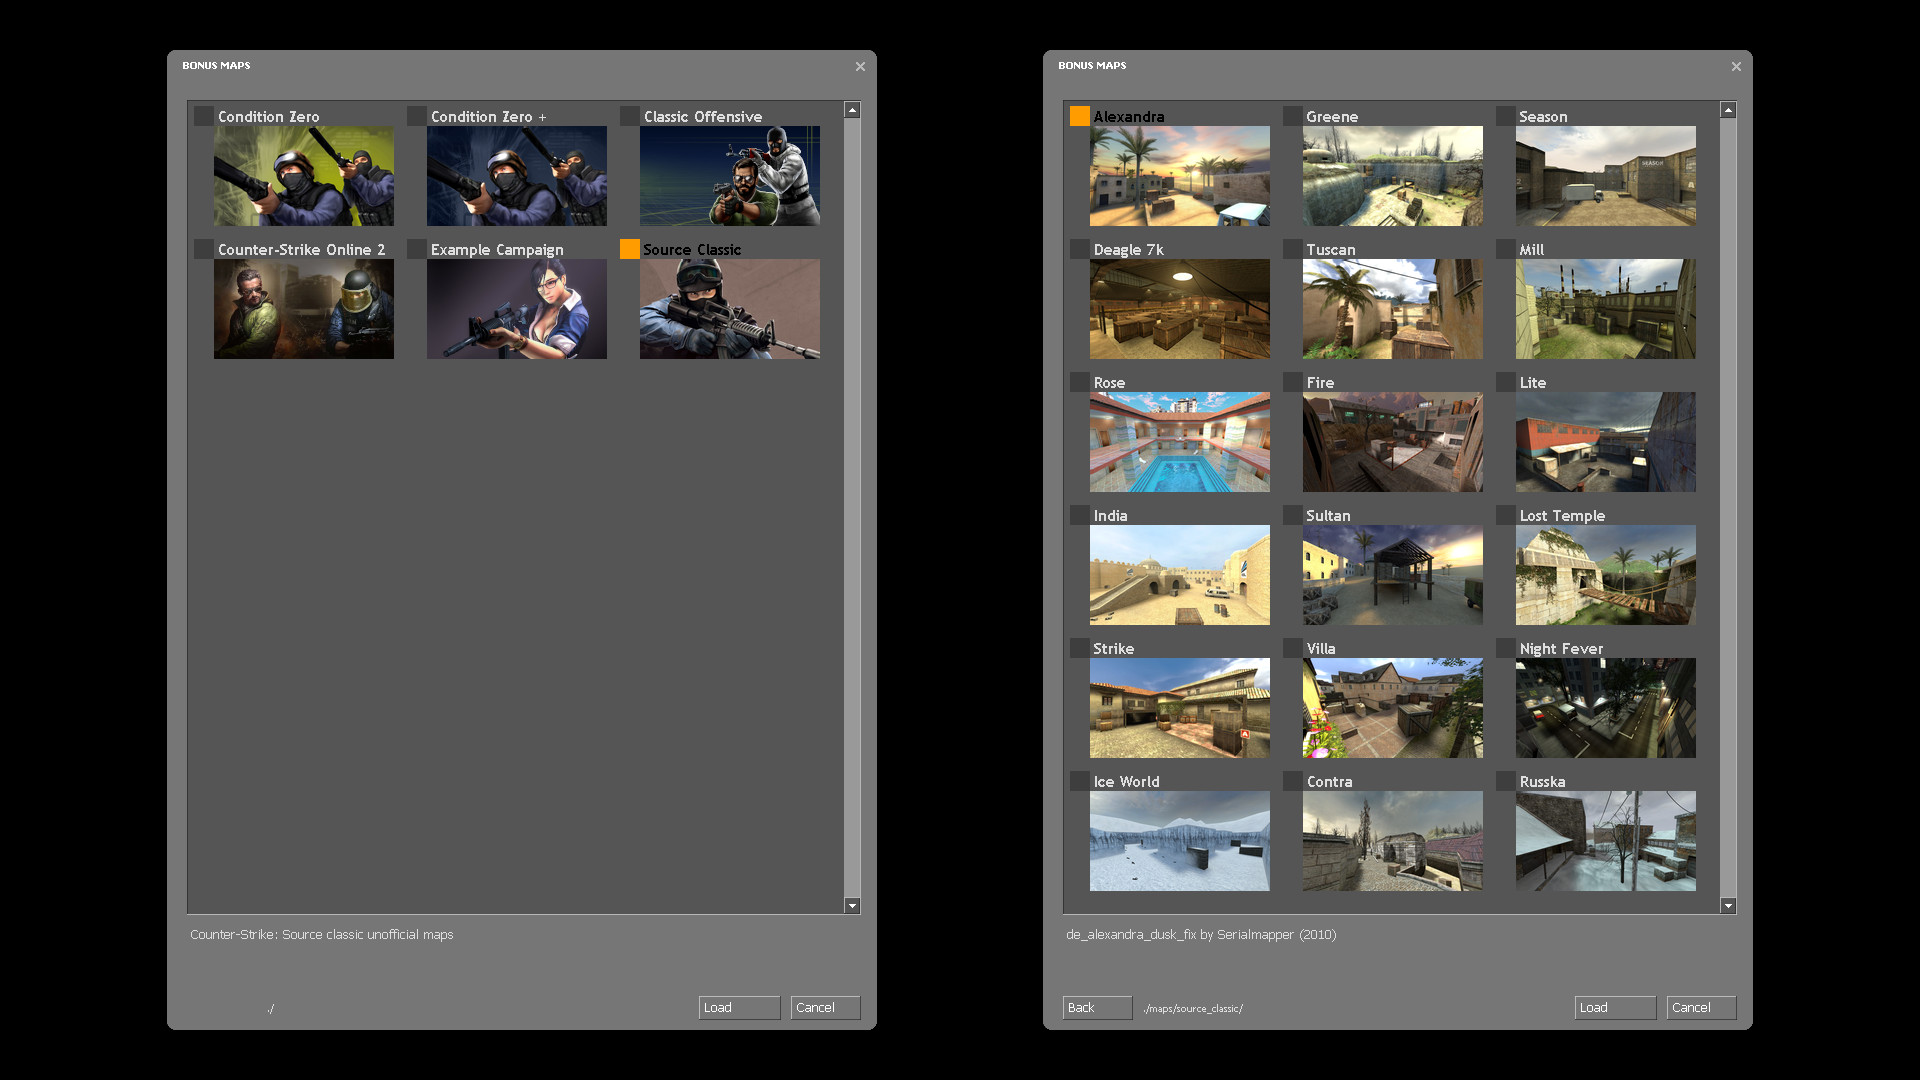Select the Night Fever map preview
1920x1080 pixels.
click(x=1606, y=708)
